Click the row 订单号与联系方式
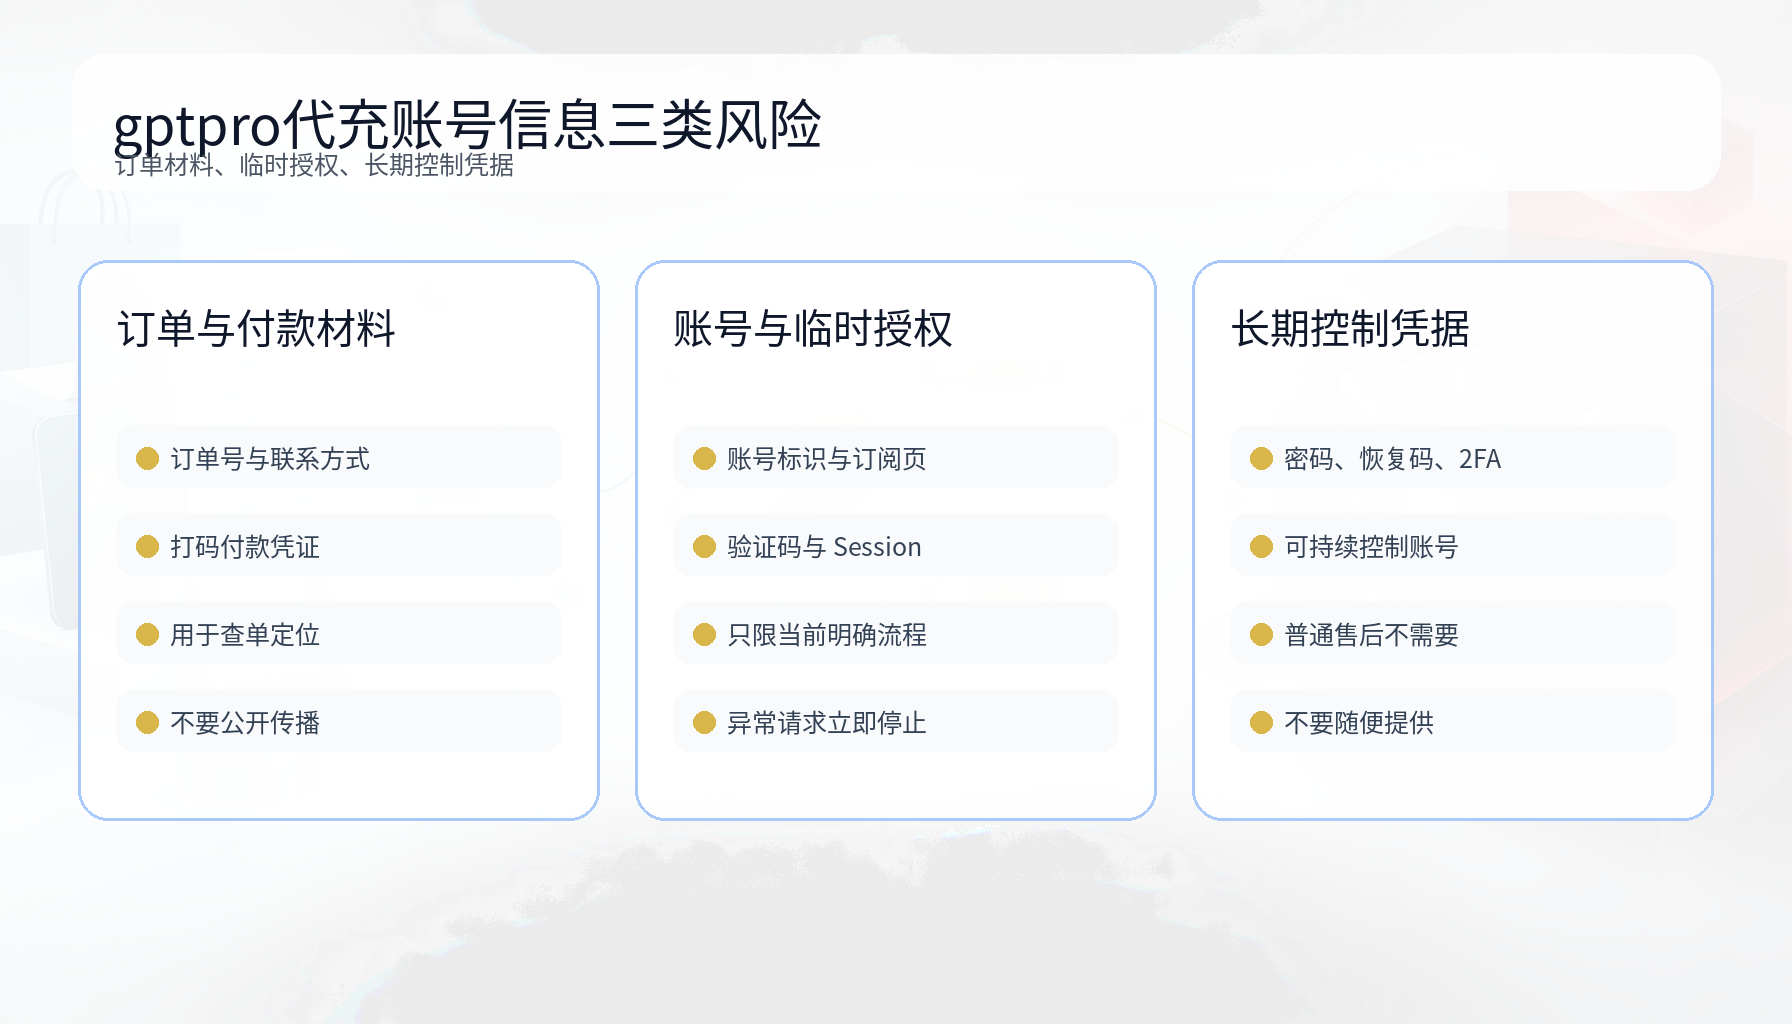The width and height of the screenshot is (1792, 1024). pos(339,458)
